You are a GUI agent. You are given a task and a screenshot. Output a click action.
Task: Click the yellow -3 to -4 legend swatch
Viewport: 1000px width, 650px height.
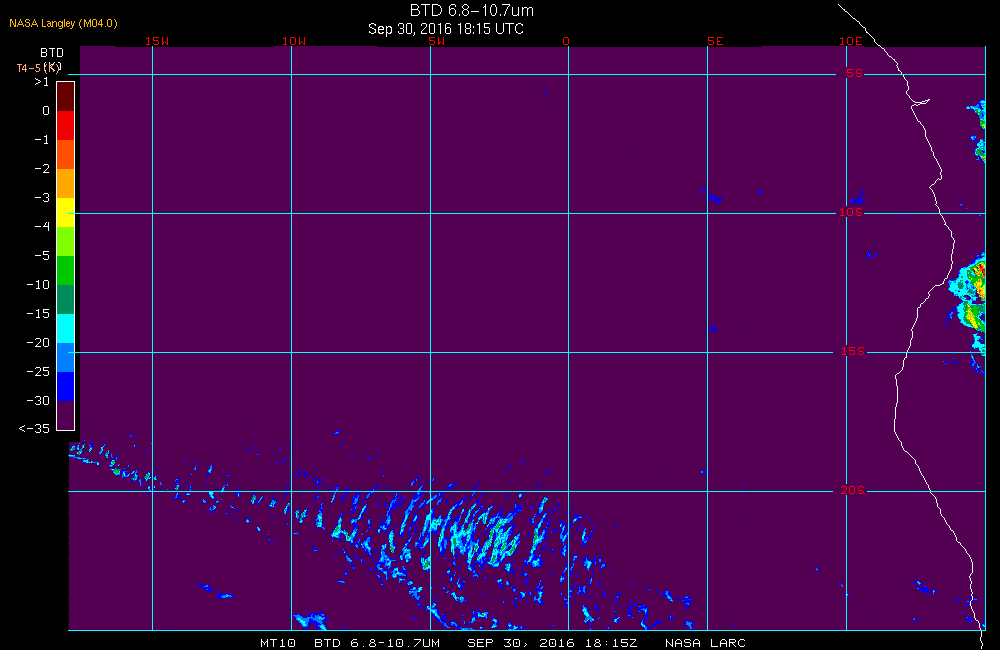(x=66, y=212)
